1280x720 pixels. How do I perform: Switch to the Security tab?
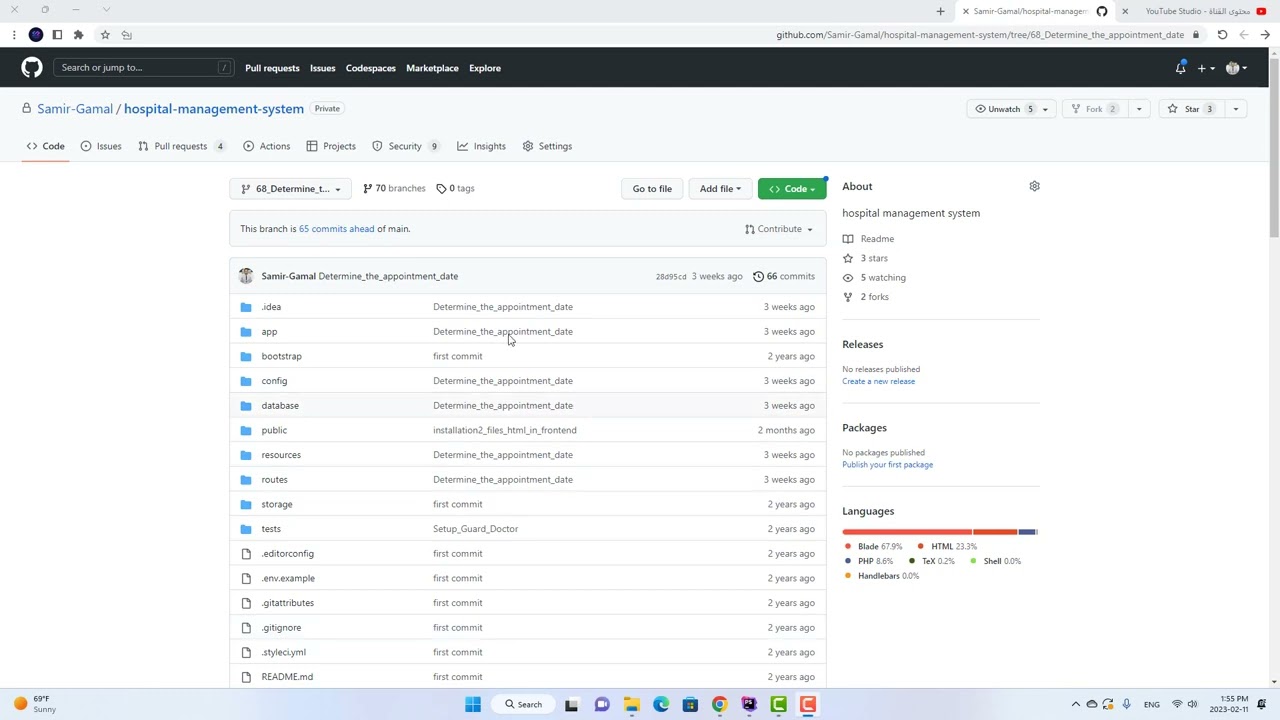[406, 146]
